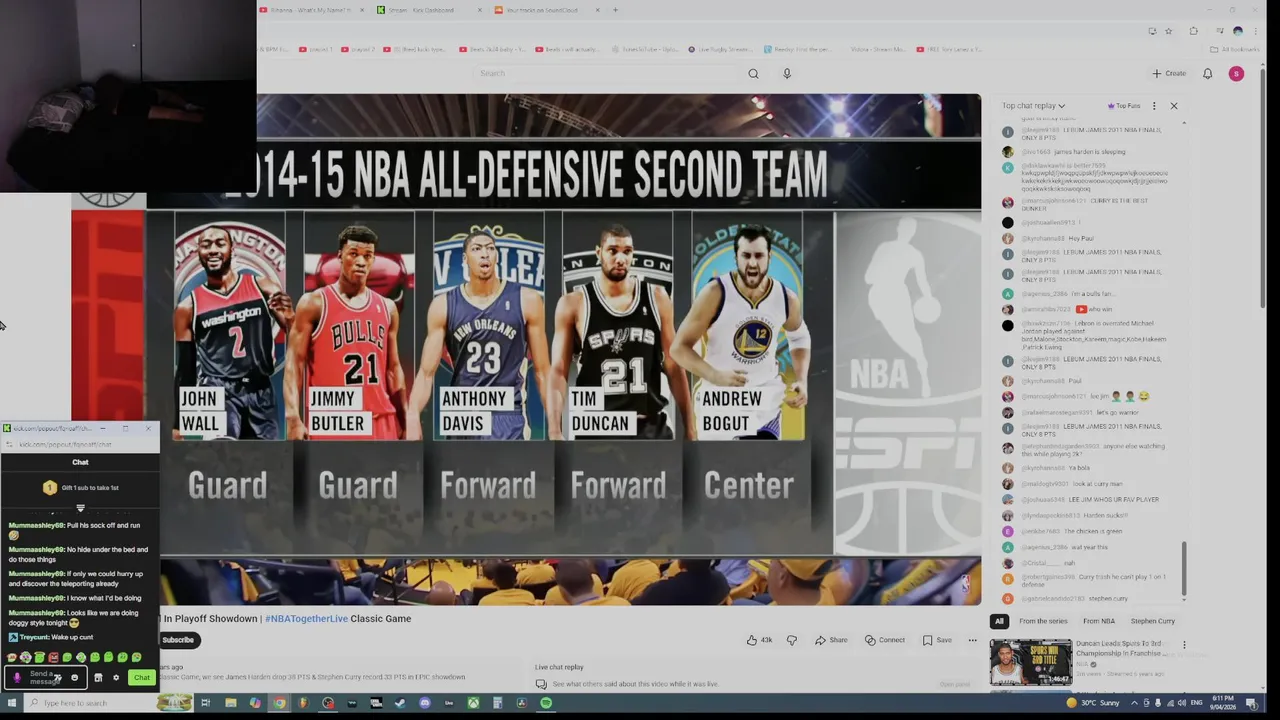The width and height of the screenshot is (1280, 720).
Task: Open the Open panel chat replay button
Action: 955,684
